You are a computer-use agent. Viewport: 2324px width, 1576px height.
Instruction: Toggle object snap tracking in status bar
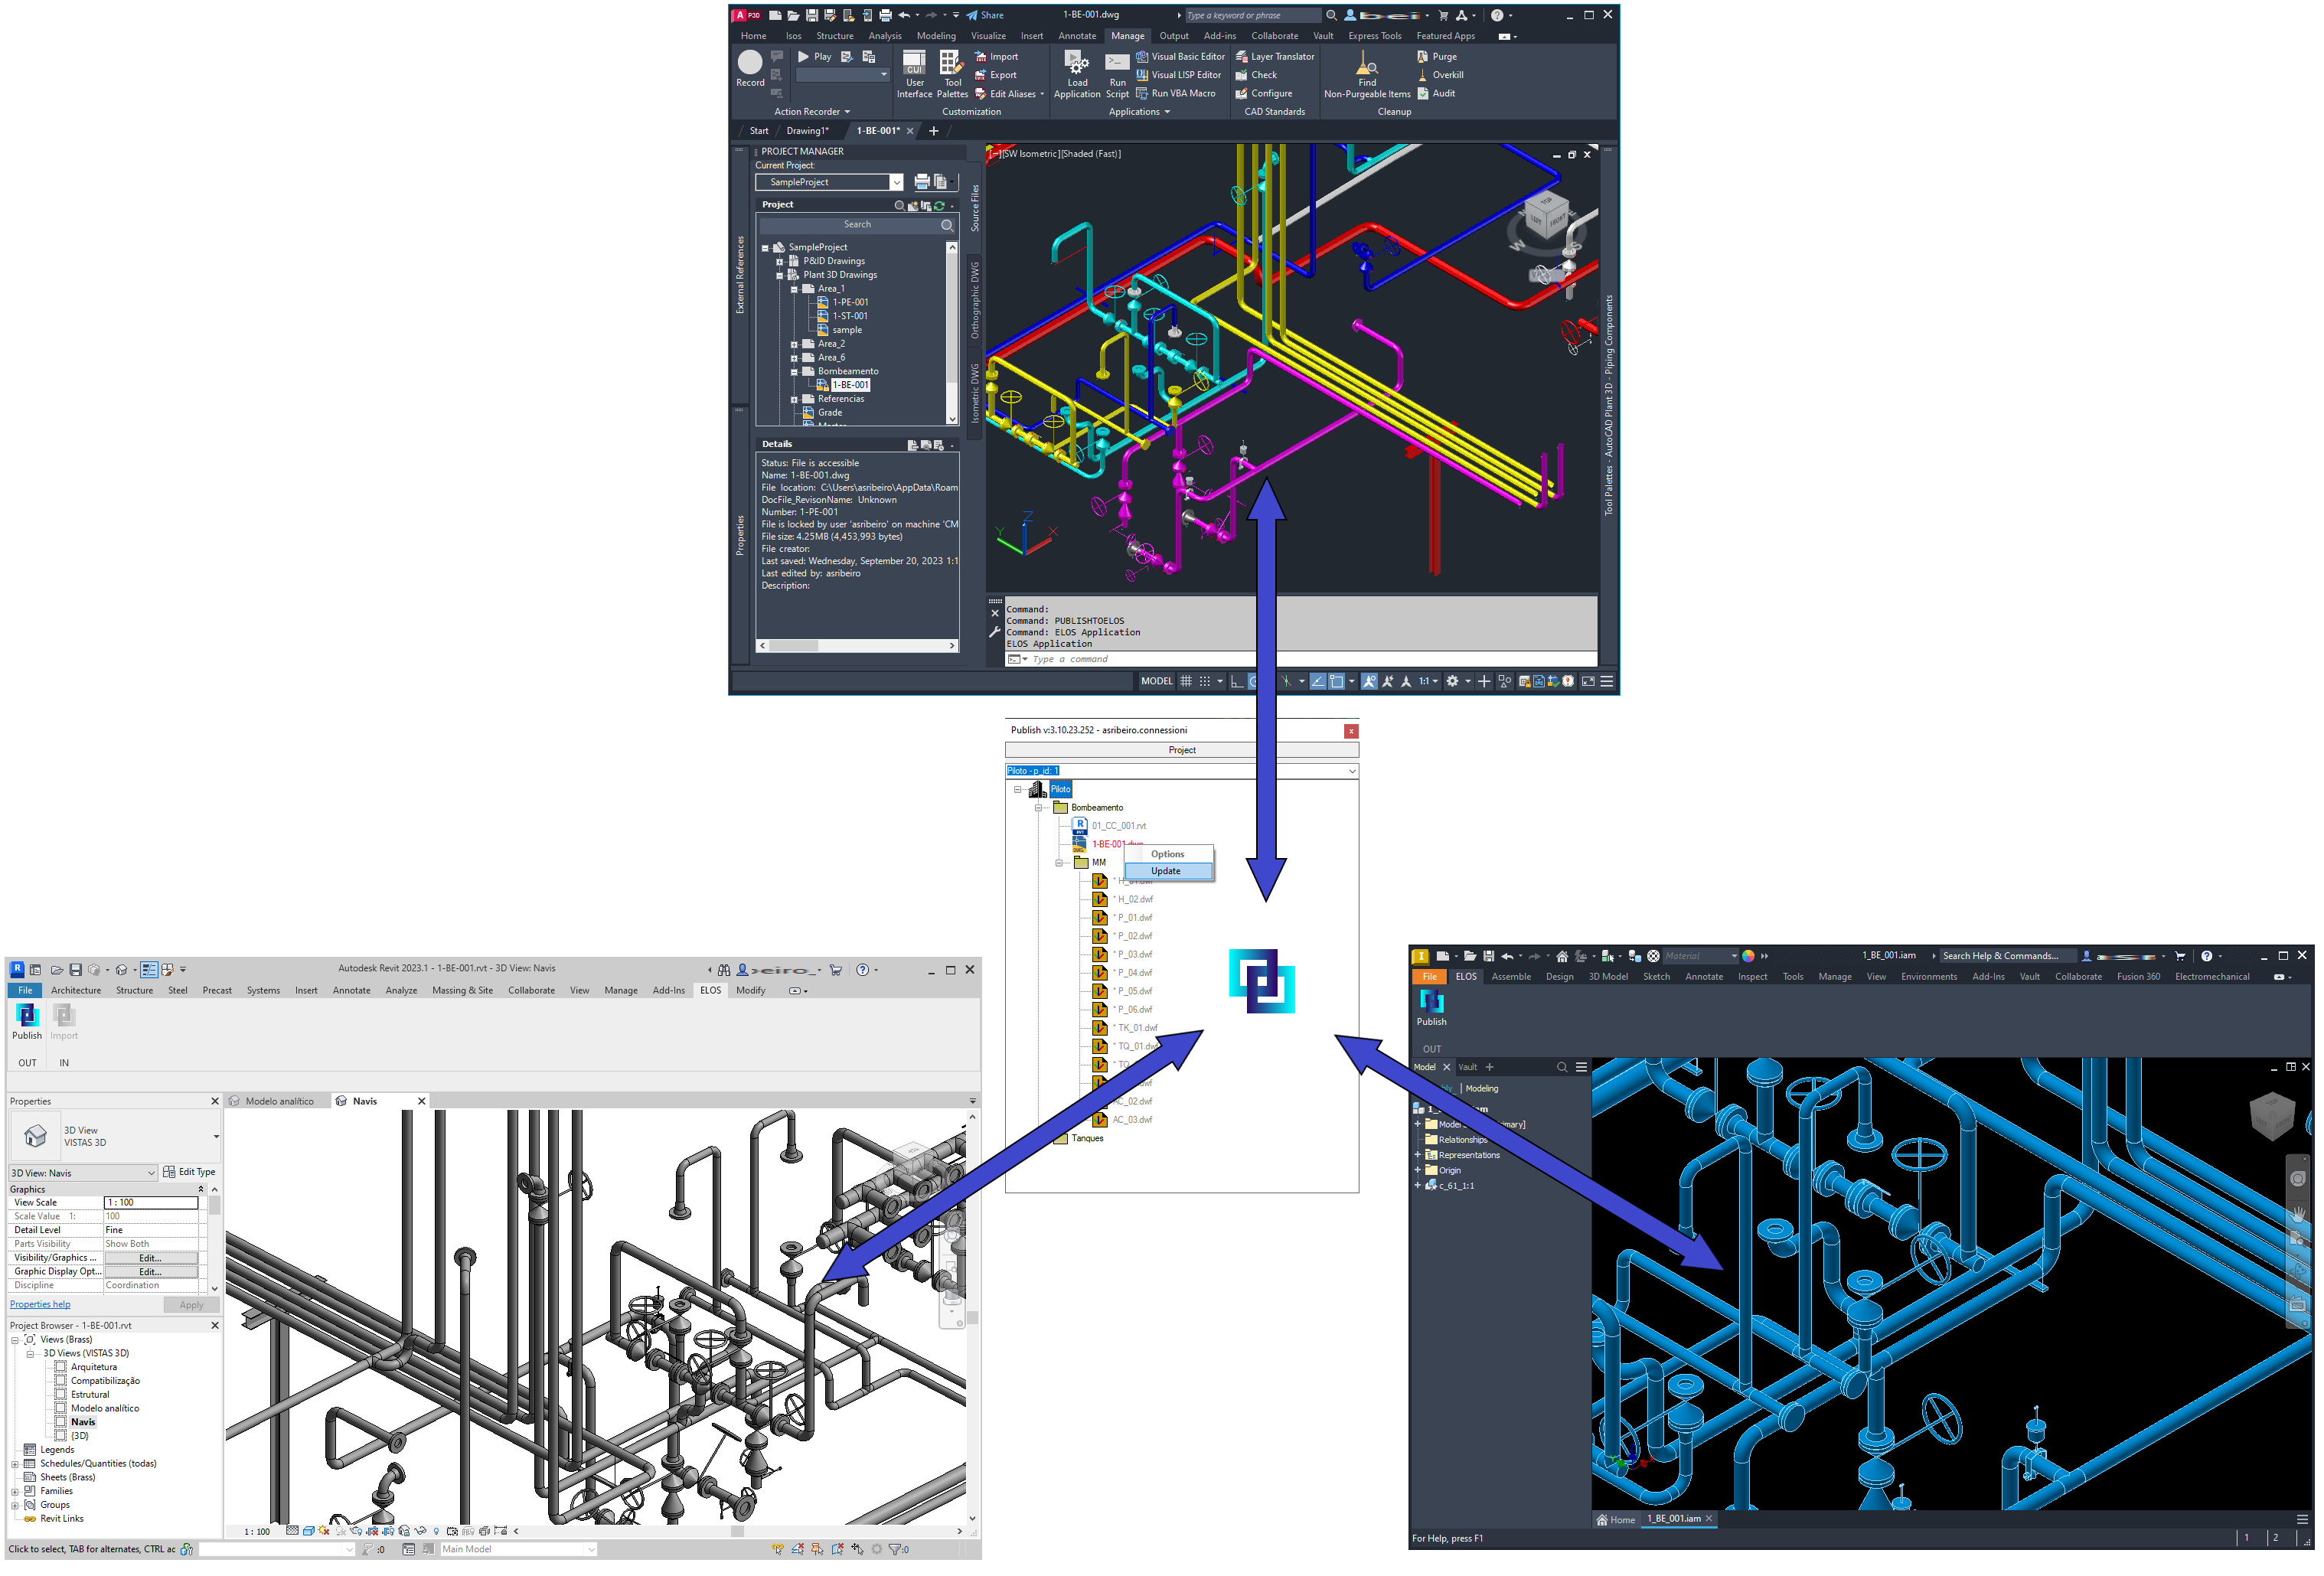tap(1318, 681)
